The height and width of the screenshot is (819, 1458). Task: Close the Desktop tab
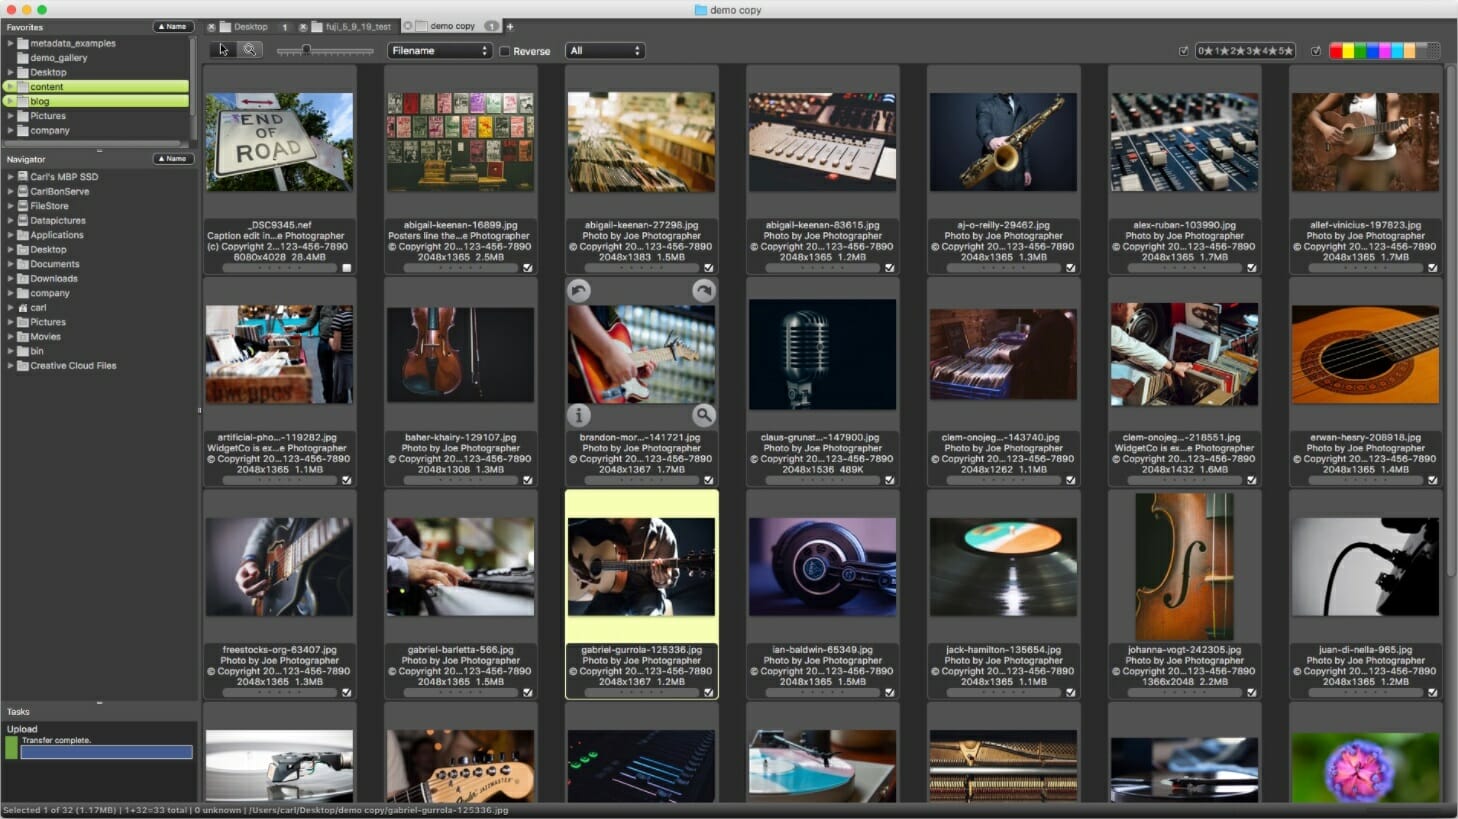coord(211,27)
